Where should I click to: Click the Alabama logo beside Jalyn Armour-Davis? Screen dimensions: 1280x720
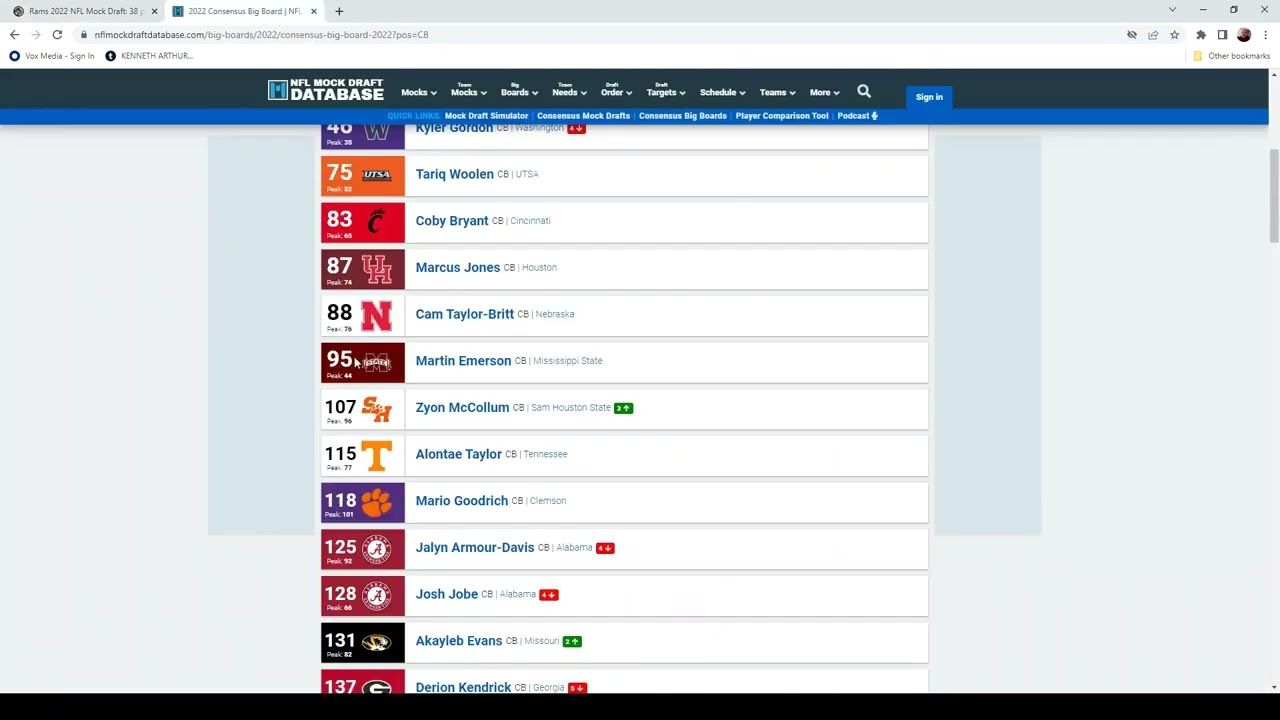(x=376, y=548)
